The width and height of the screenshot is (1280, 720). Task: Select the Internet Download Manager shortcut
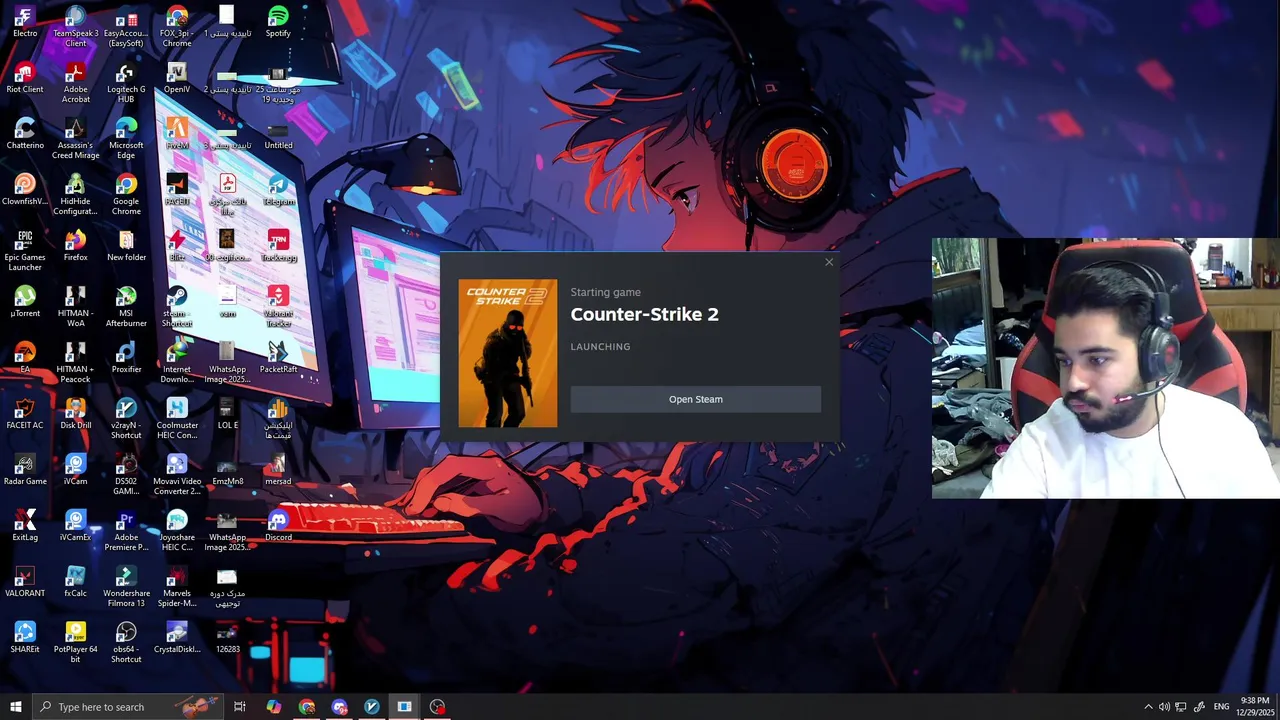[176, 363]
